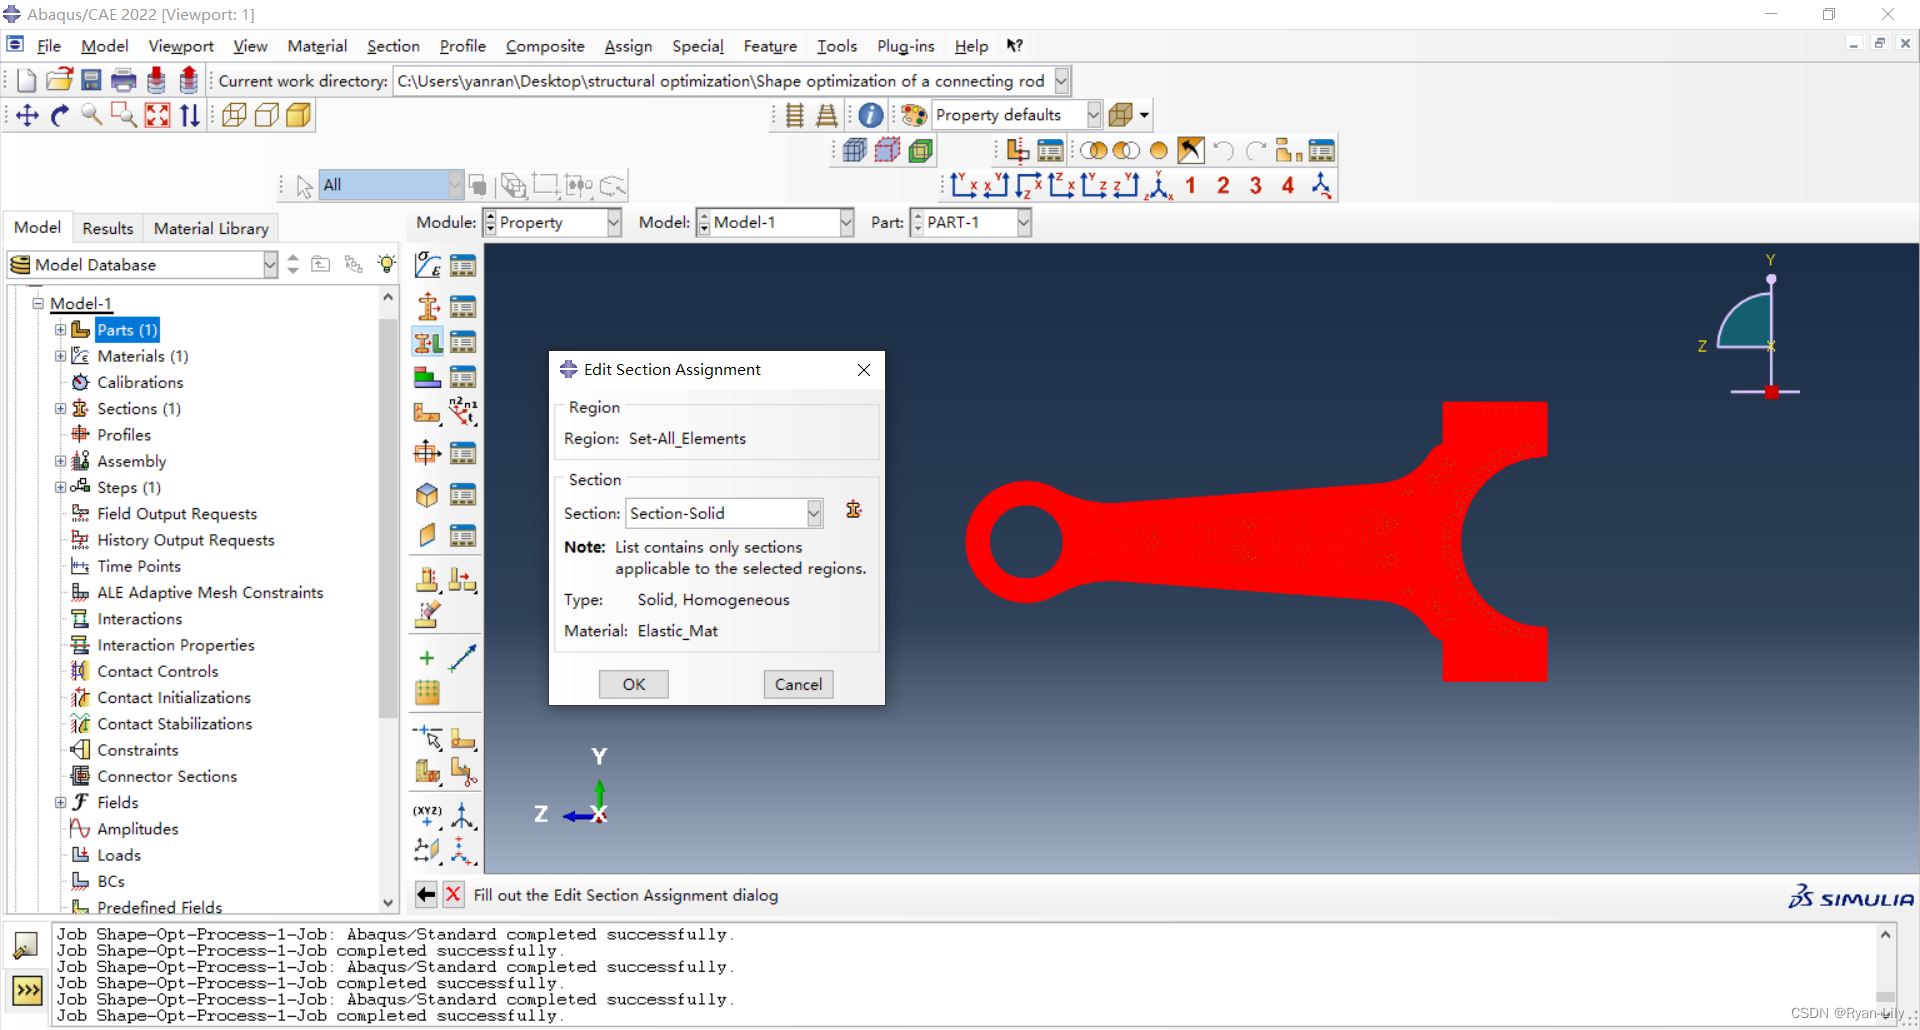Select Loads in the model tree
This screenshot has height=1030, width=1920.
tap(119, 855)
